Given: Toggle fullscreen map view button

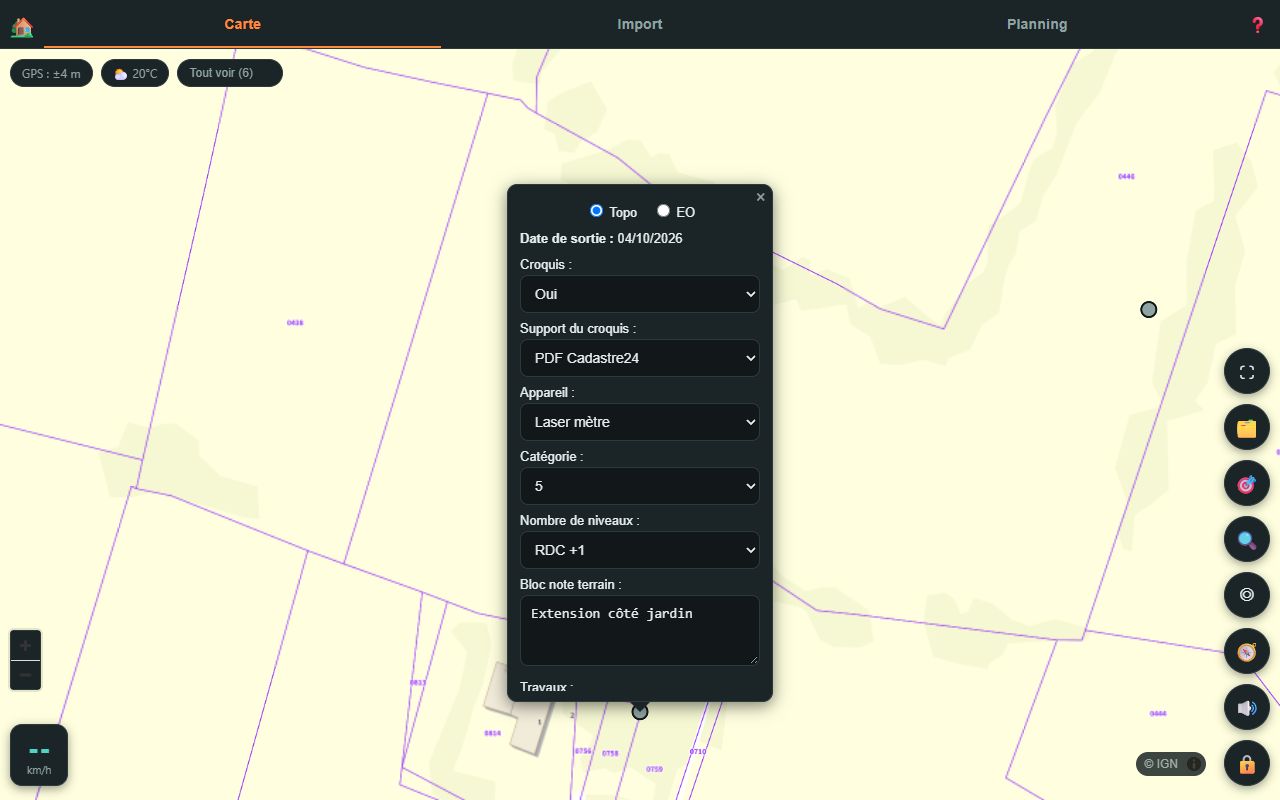Looking at the screenshot, I should click(1247, 372).
